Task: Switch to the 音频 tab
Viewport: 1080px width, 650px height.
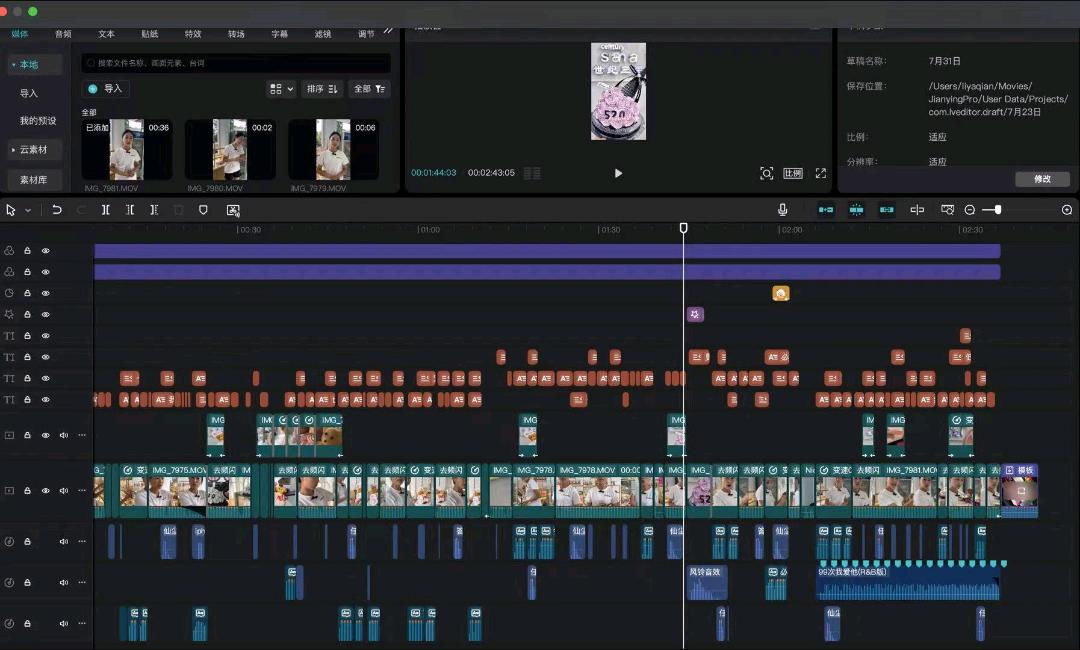Action: click(x=63, y=34)
